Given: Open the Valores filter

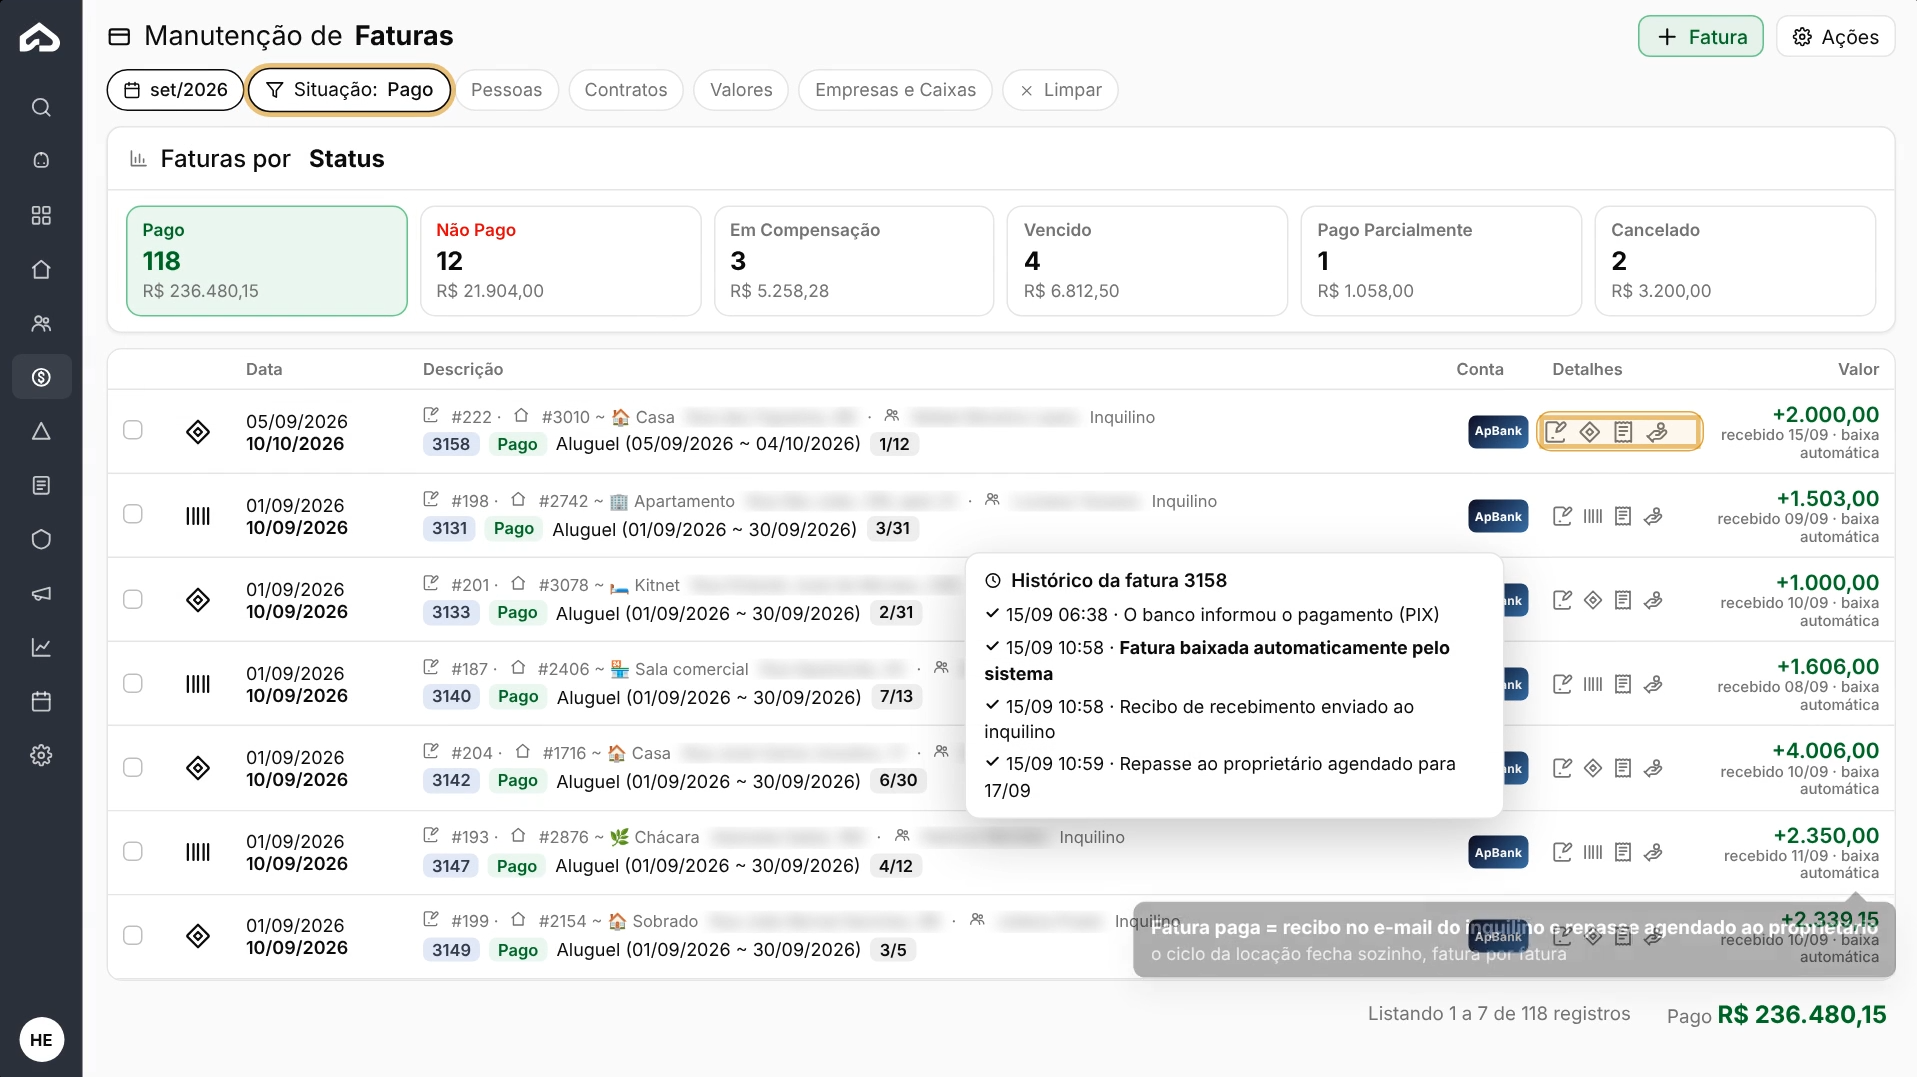Looking at the screenshot, I should point(741,90).
